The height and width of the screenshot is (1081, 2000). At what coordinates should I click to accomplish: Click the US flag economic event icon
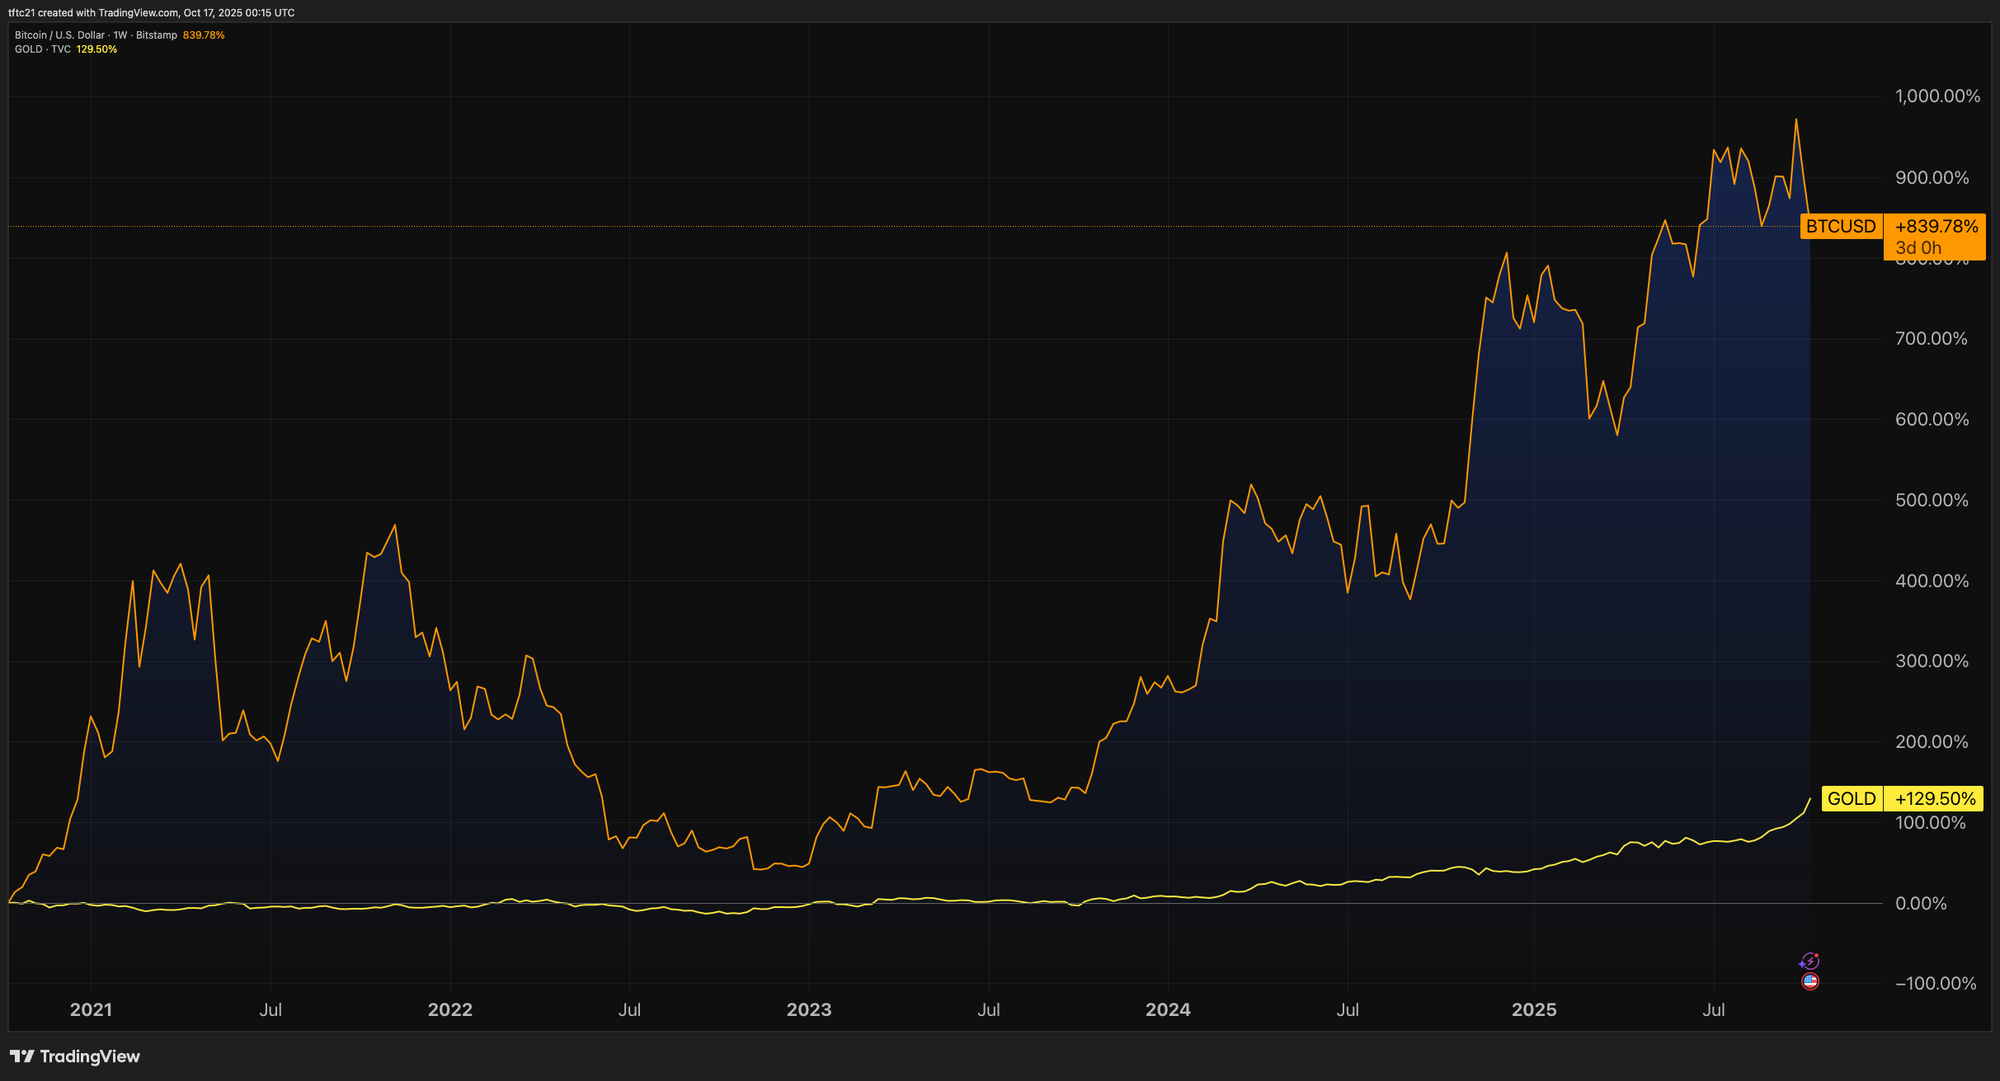[x=1809, y=981]
